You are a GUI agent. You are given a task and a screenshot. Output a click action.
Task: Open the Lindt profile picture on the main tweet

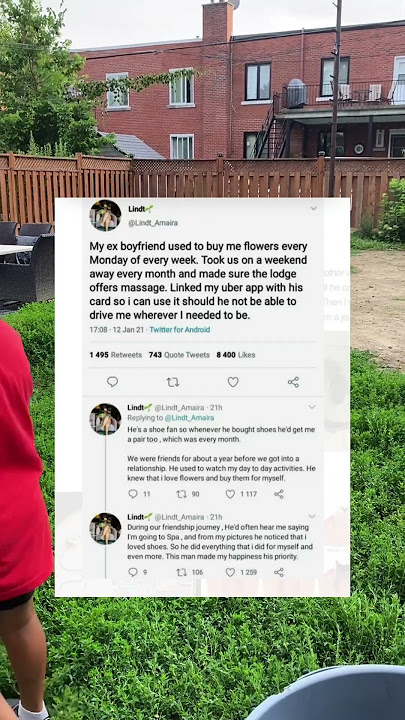[106, 215]
